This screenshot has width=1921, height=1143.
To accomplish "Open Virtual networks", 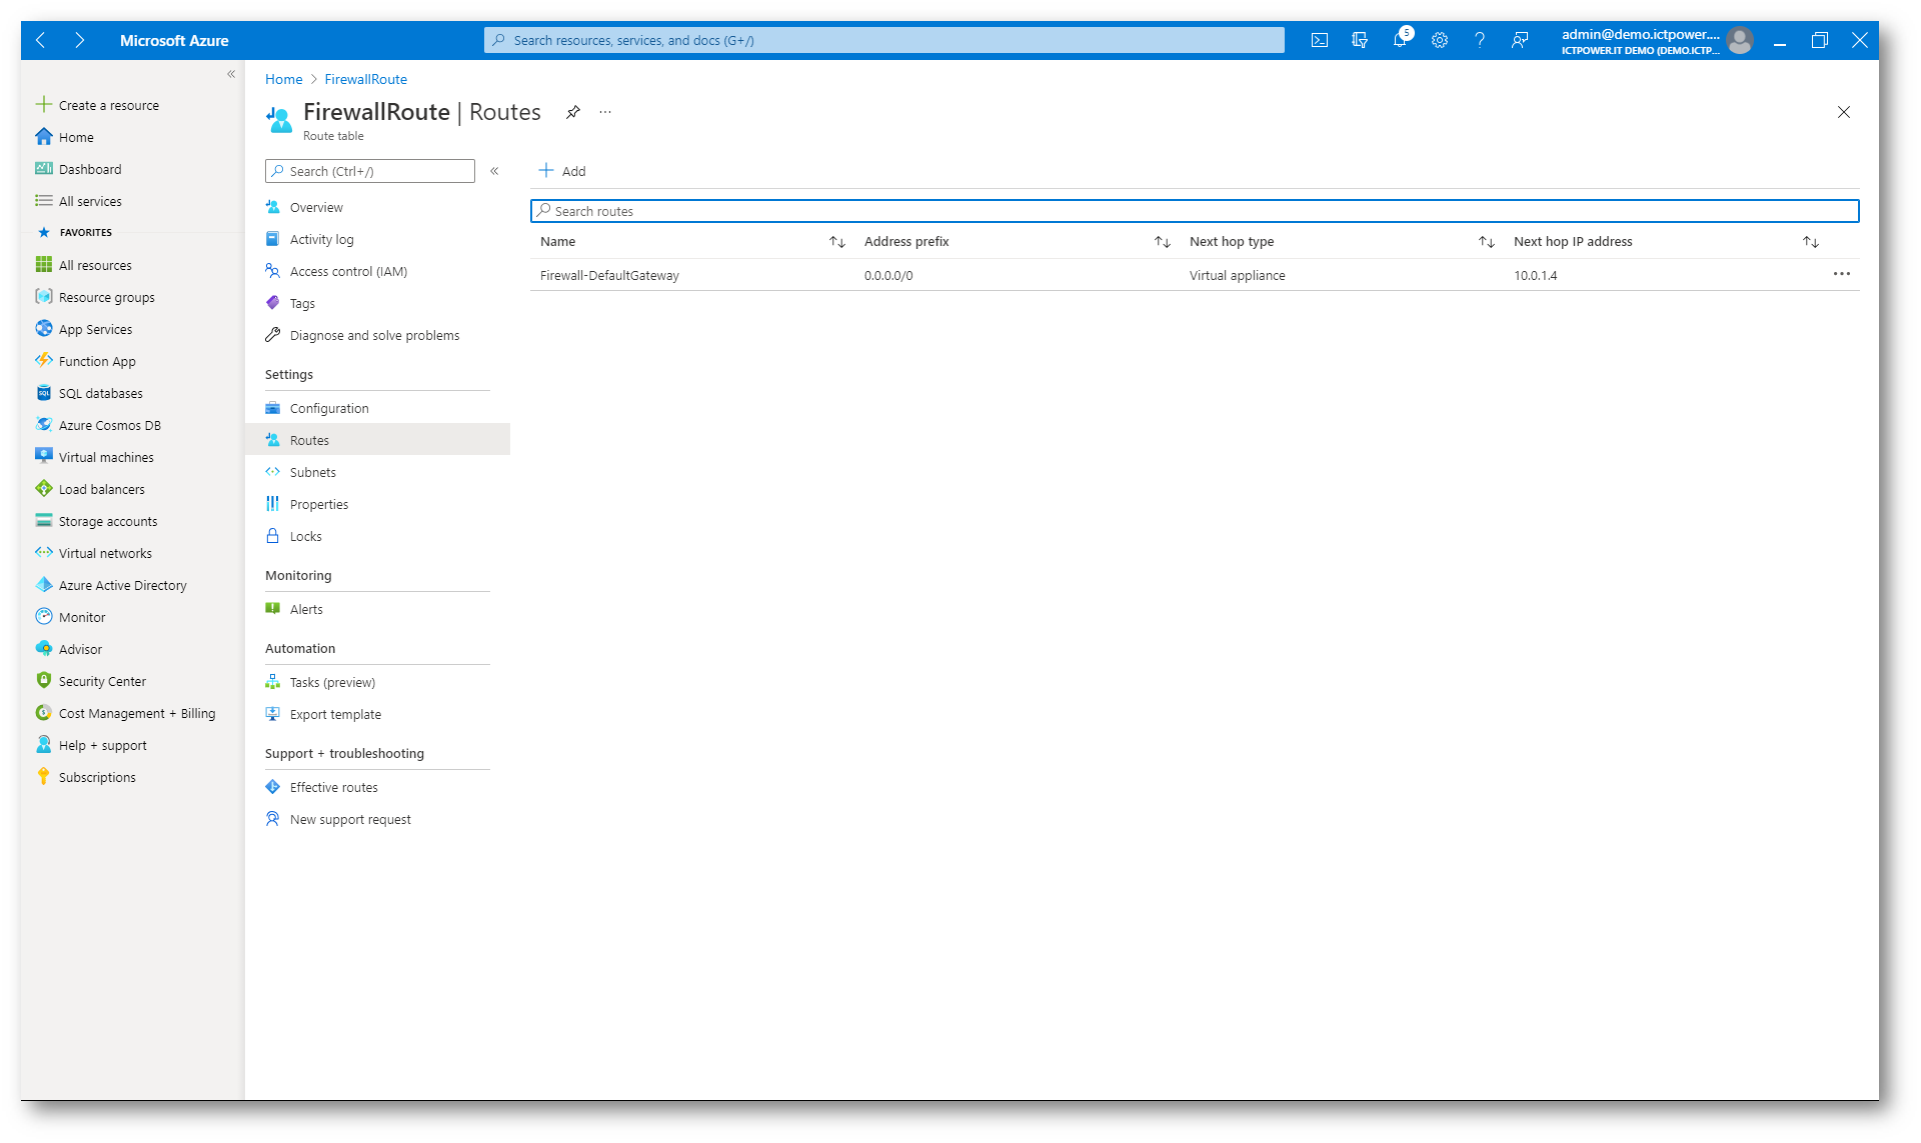I will [105, 553].
